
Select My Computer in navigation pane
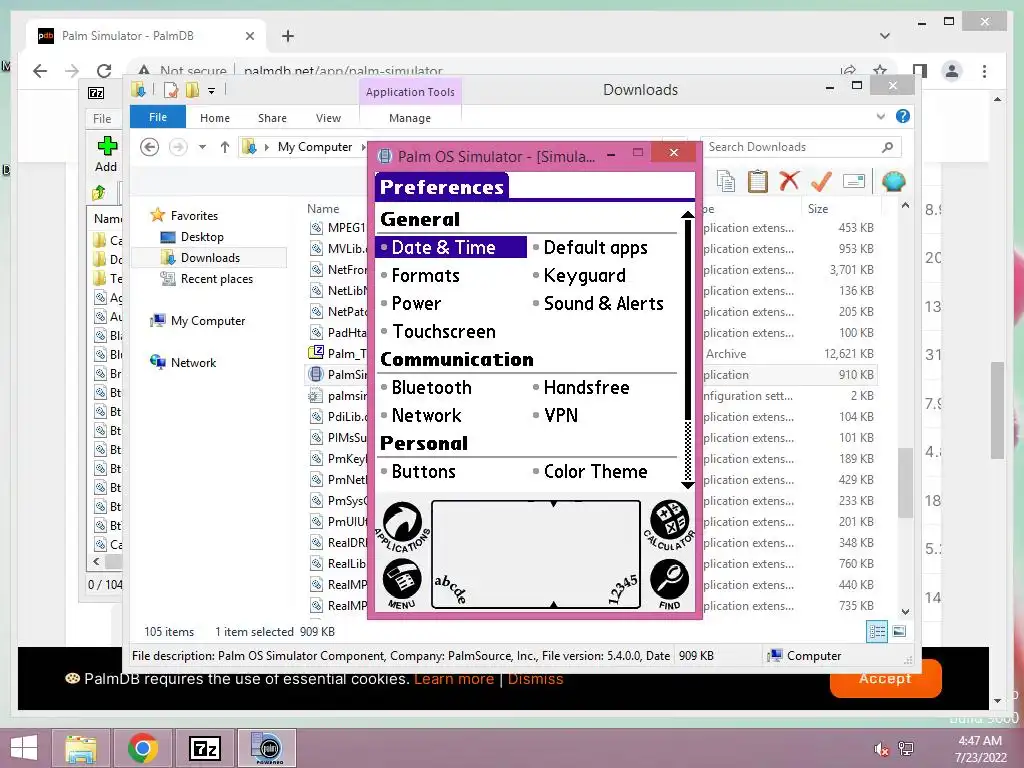(208, 321)
